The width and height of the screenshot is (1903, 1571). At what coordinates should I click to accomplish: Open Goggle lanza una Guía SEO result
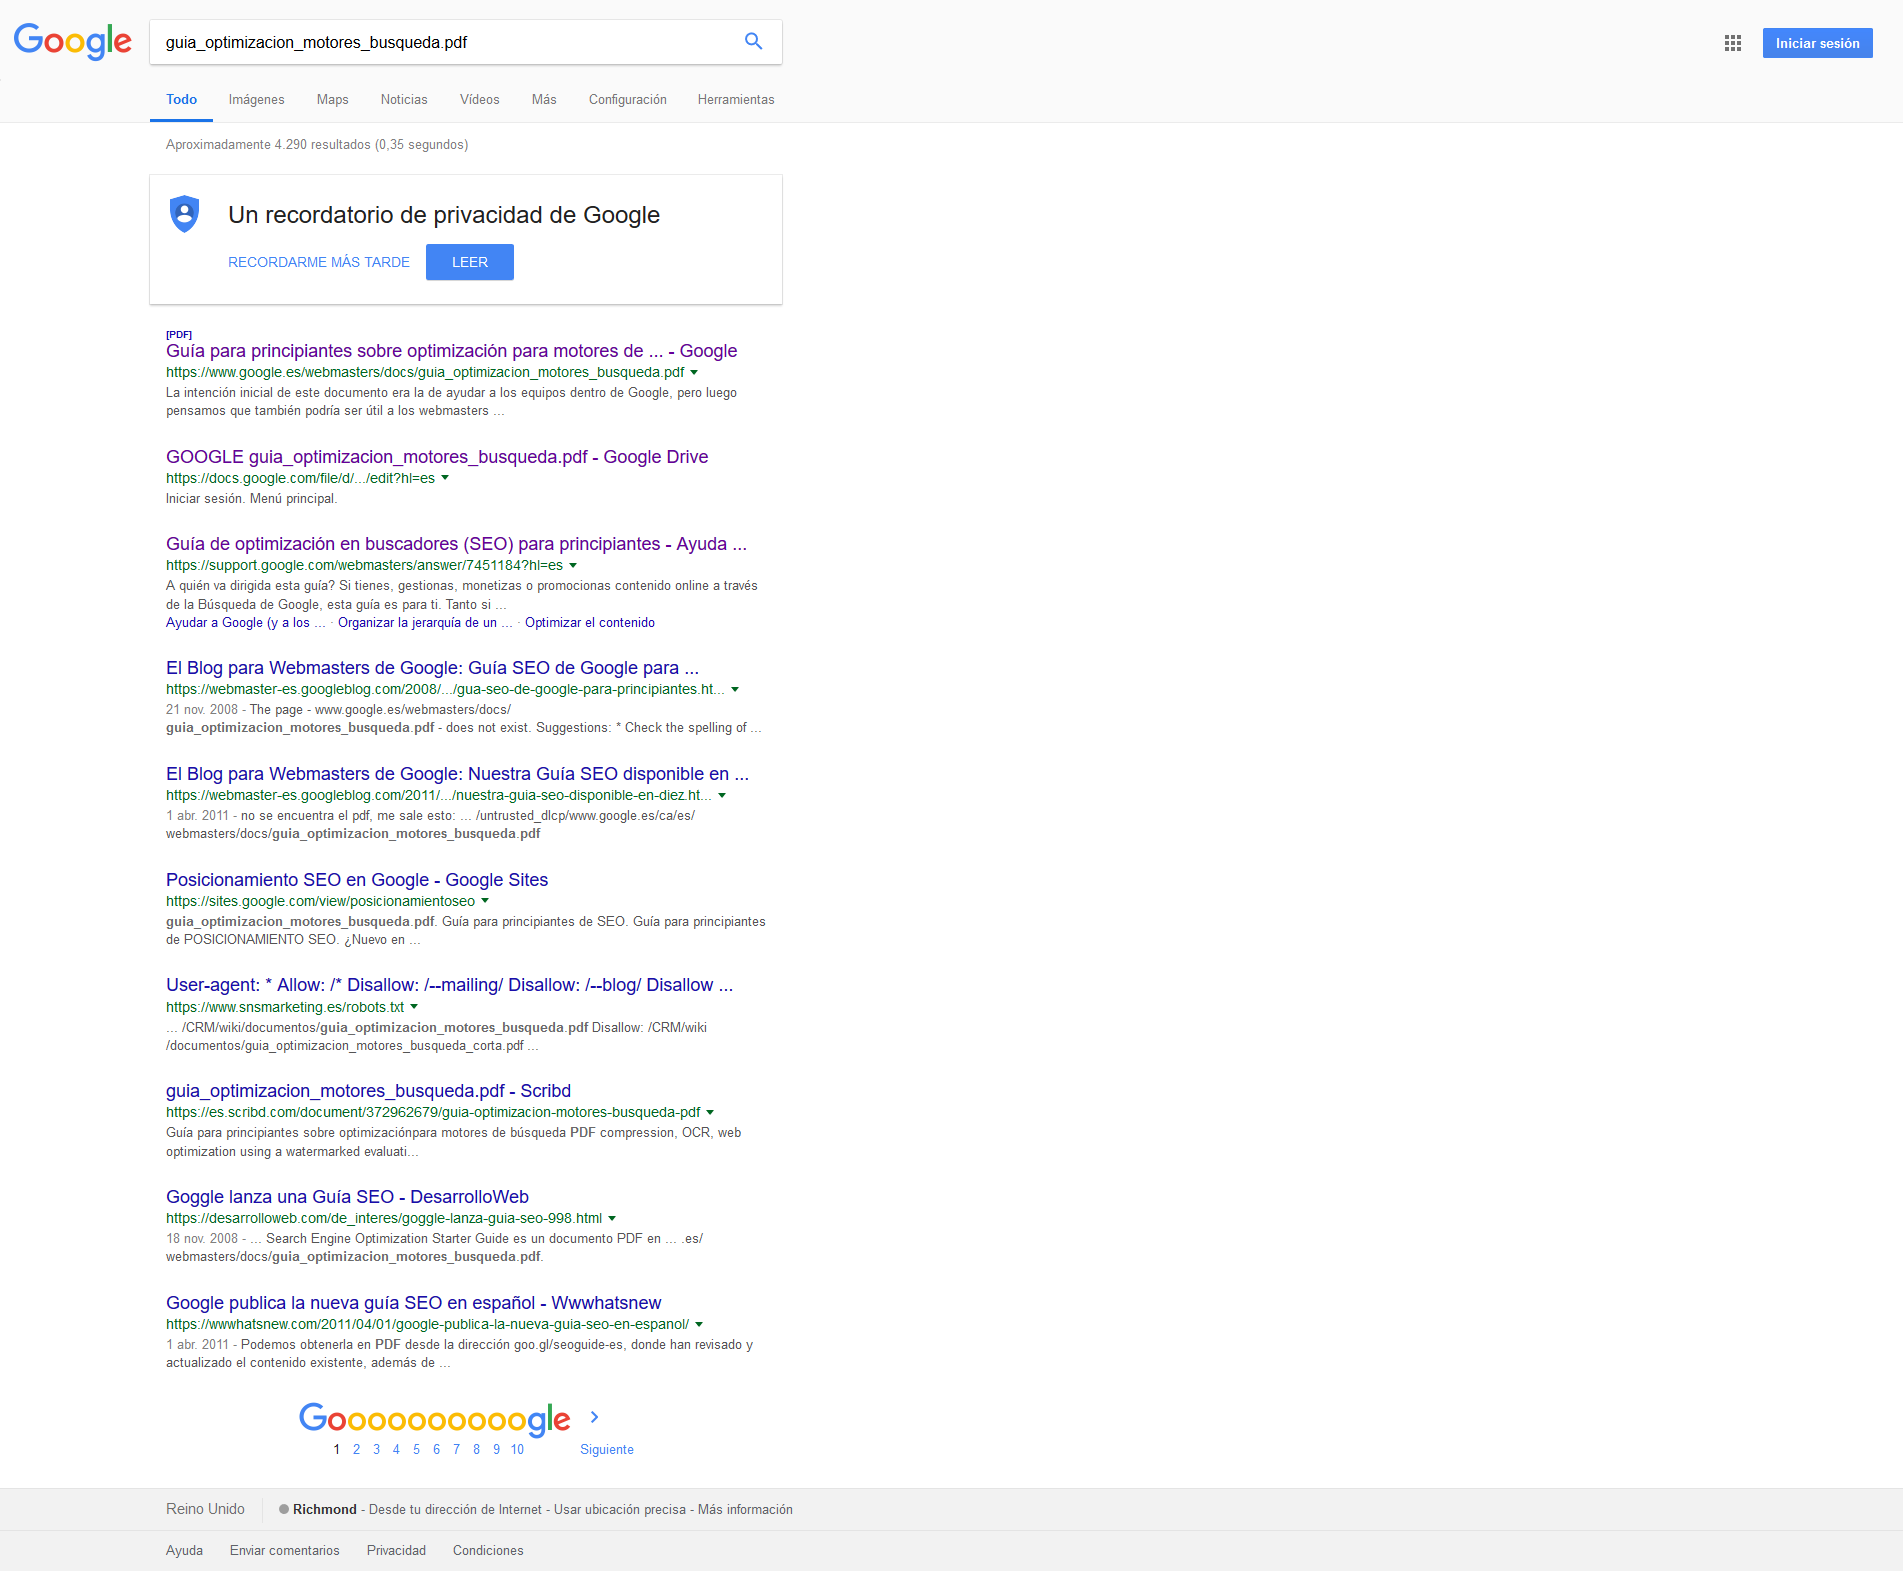pos(347,1197)
